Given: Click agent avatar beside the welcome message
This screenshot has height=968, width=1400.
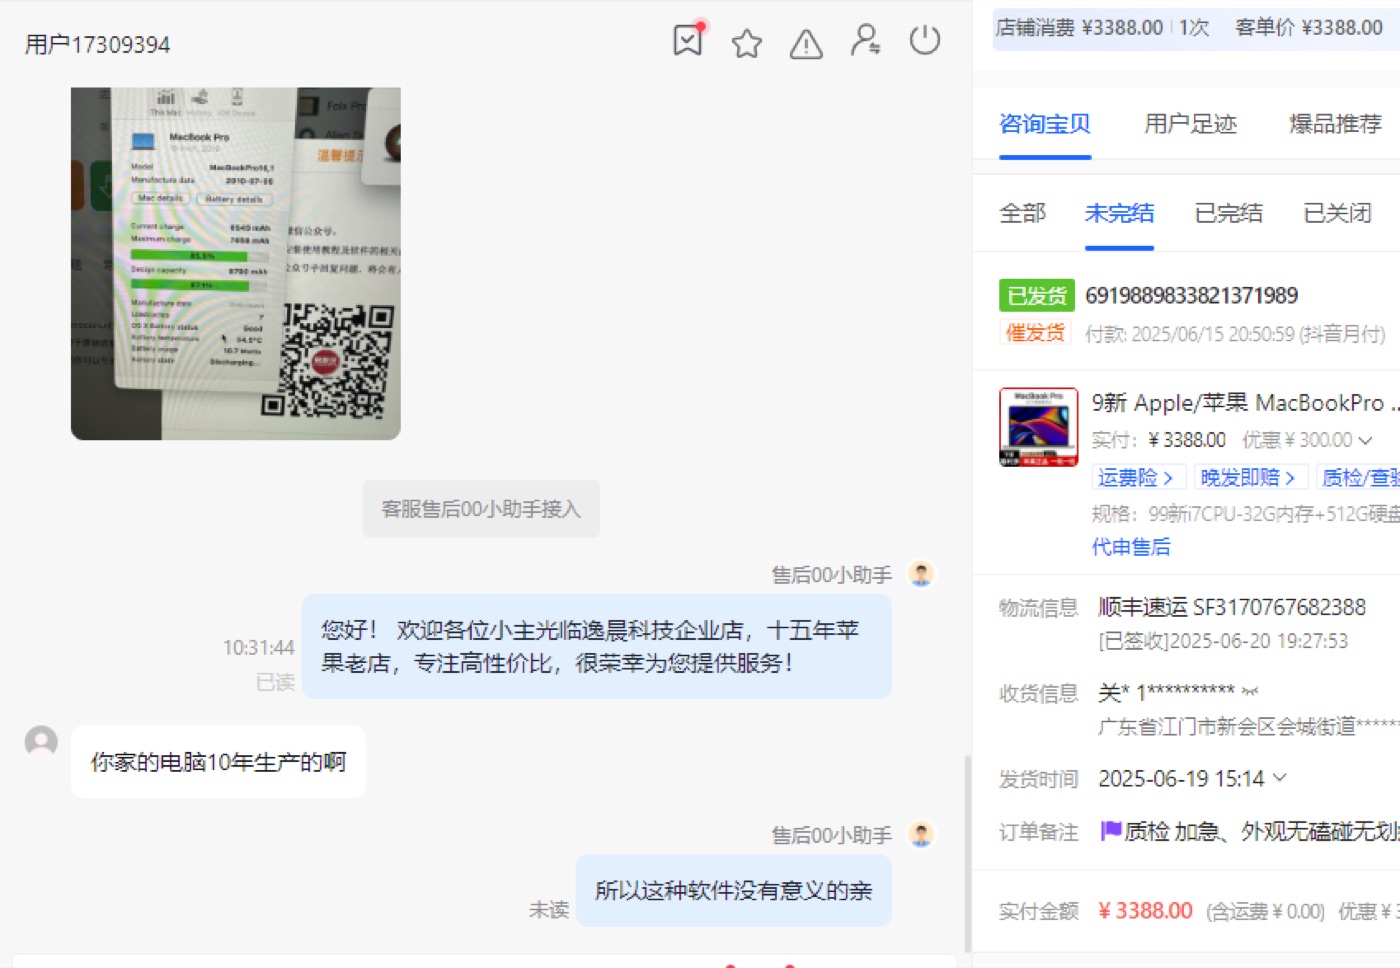Looking at the screenshot, I should 921,574.
